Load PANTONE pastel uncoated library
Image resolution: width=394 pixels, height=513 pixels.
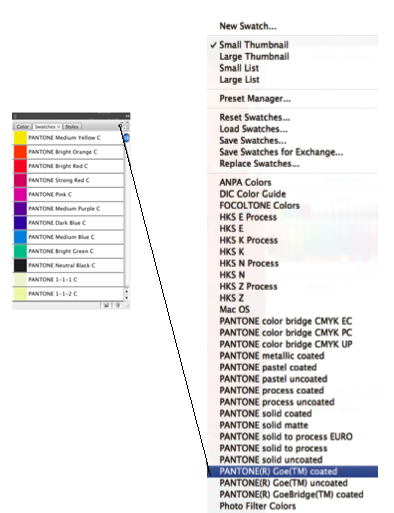[273, 379]
